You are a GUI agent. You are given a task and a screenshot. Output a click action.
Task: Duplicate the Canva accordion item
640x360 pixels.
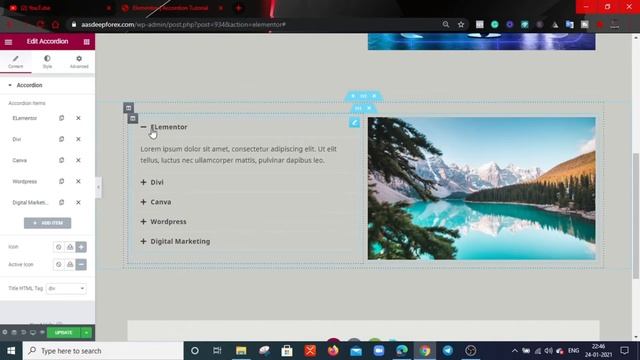click(x=62, y=160)
